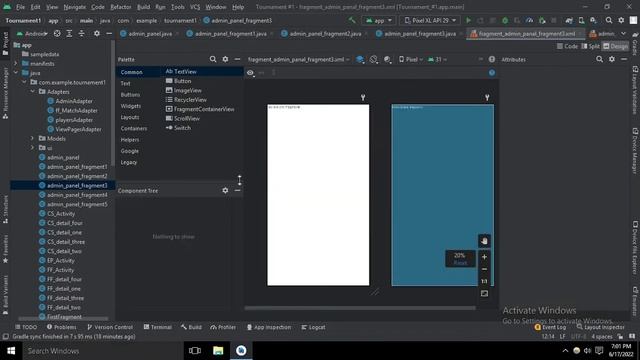Open the Logcat tool window
The height and width of the screenshot is (360, 640).
coord(313,327)
